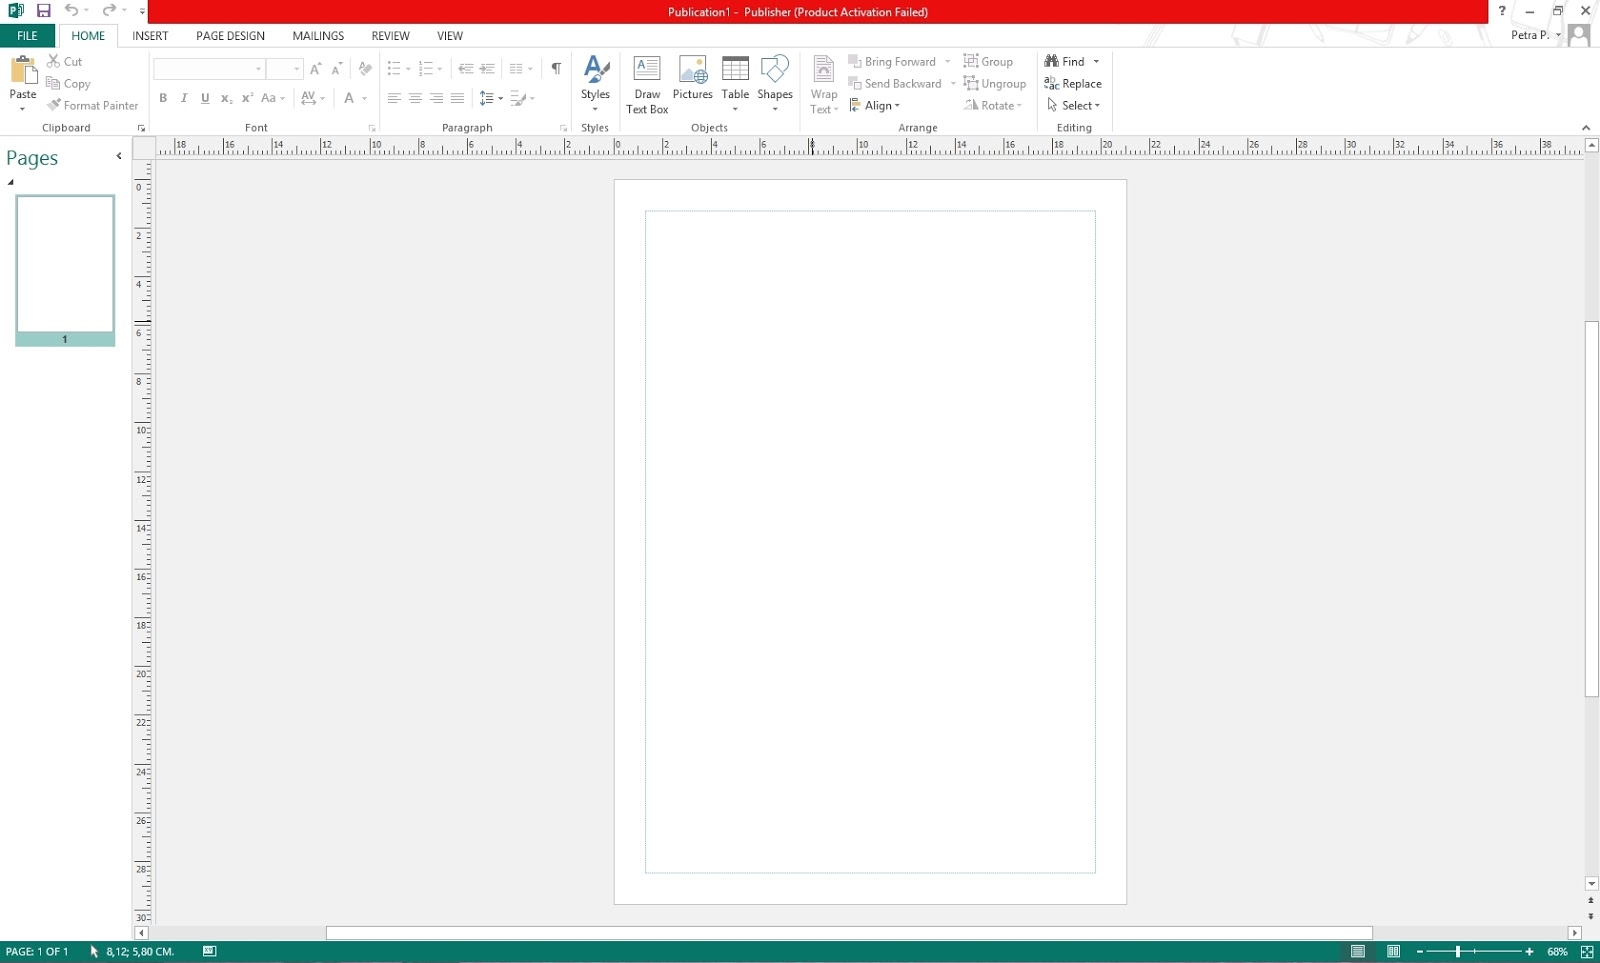Increase the paragraph indent level
Viewport: 1600px width, 963px height.
click(487, 68)
